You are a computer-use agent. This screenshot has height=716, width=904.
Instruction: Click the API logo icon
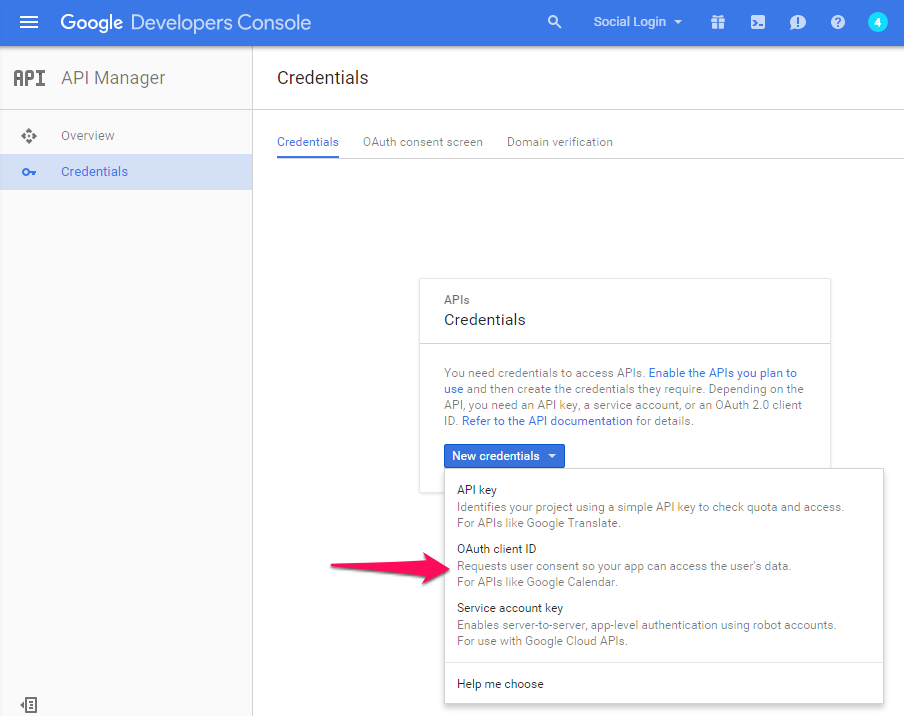(29, 78)
